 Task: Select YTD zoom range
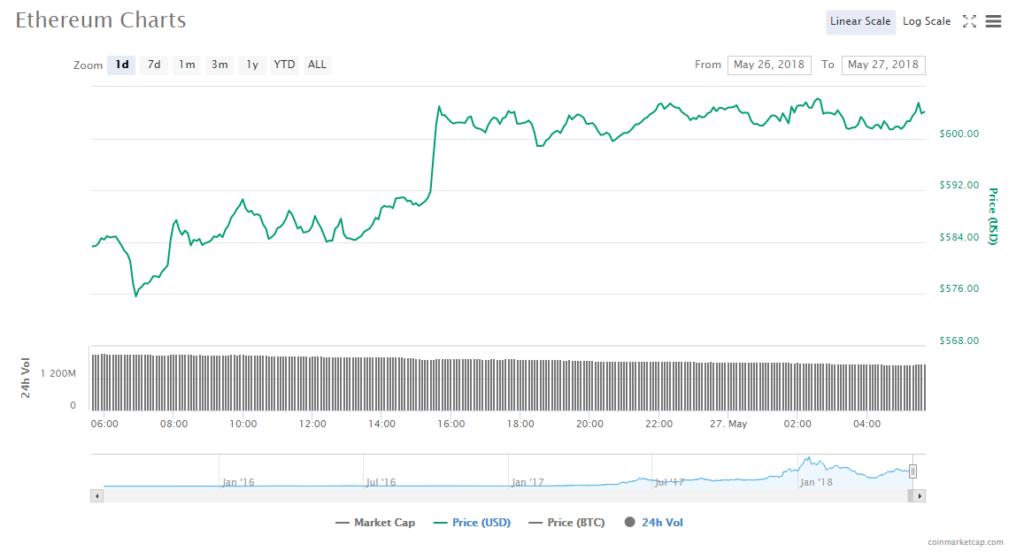(x=285, y=65)
